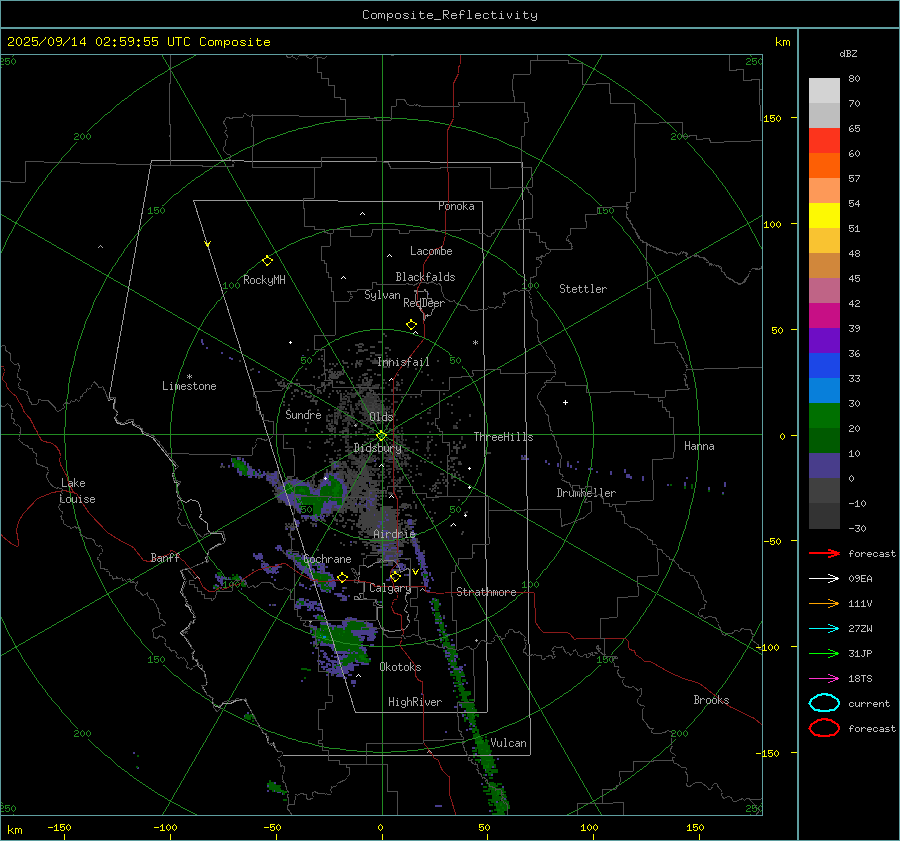Click the Drumheller label
Viewport: 900px width, 841px height.
click(586, 493)
